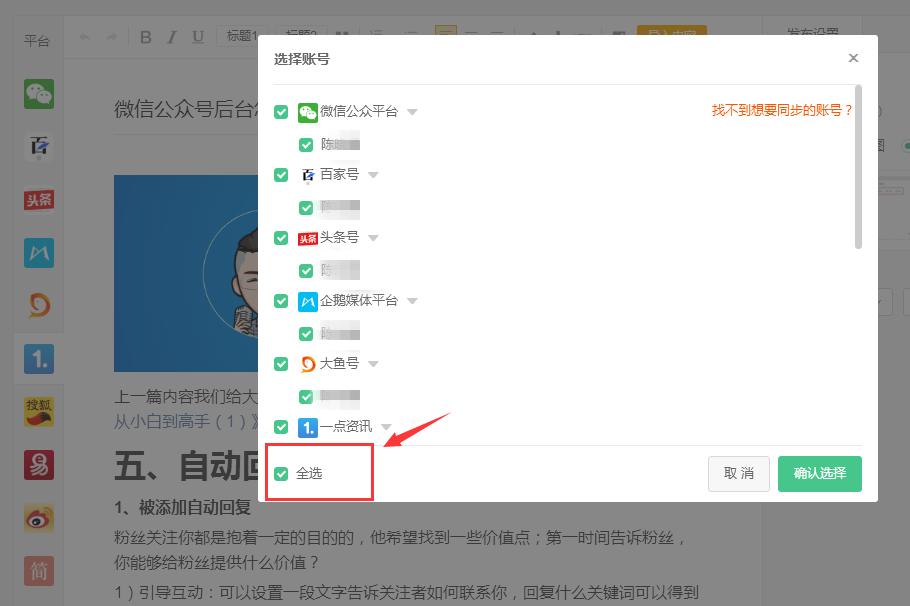
Task: Open the 简书 platform icon
Action: (x=38, y=570)
